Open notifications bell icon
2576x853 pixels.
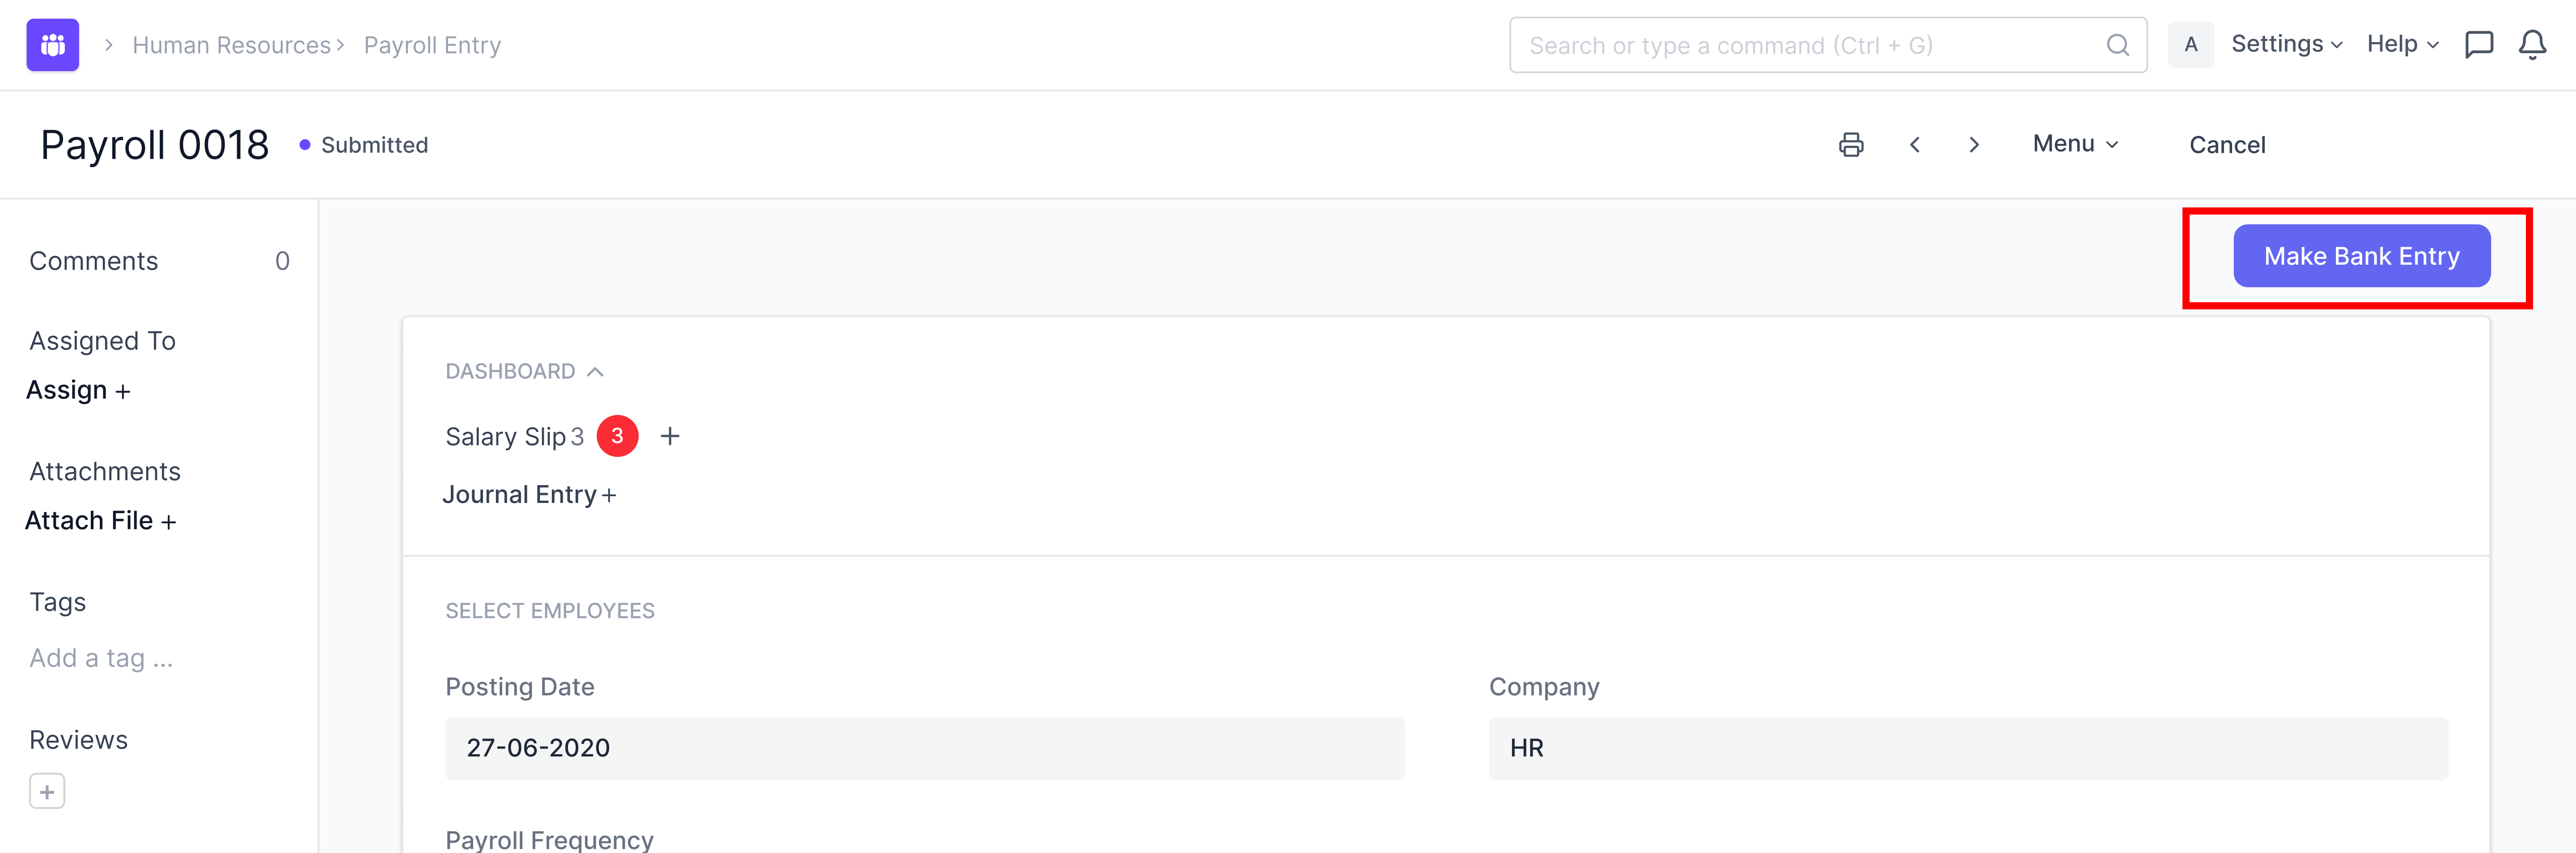(2532, 45)
